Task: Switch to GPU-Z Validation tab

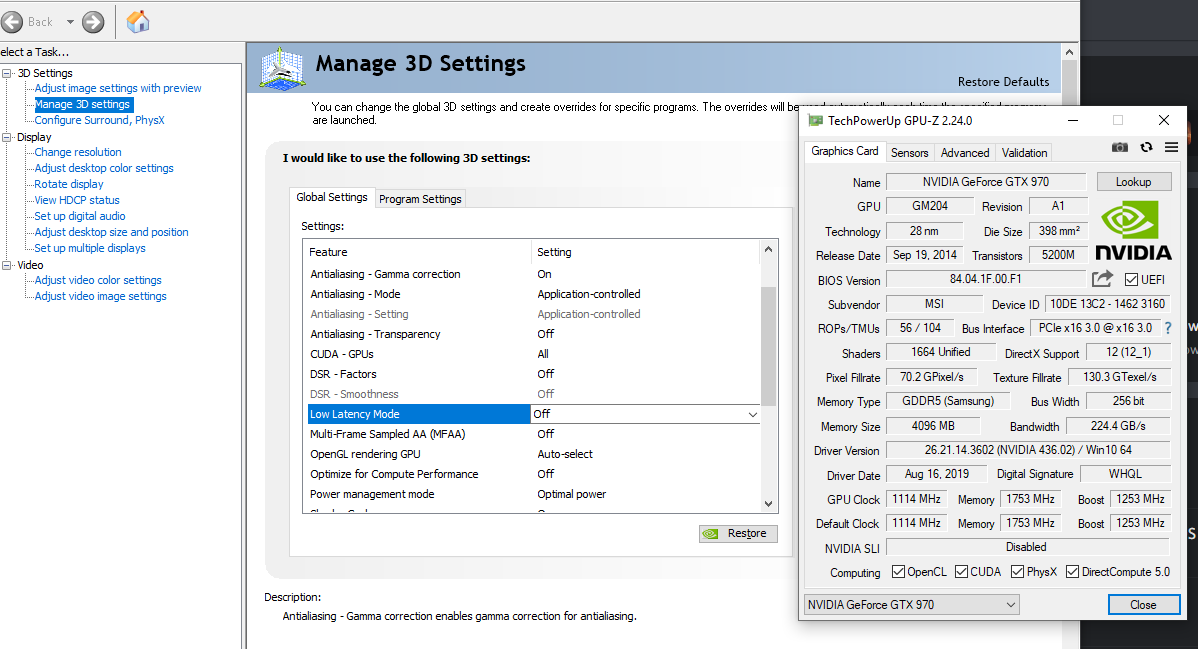Action: tap(1025, 153)
